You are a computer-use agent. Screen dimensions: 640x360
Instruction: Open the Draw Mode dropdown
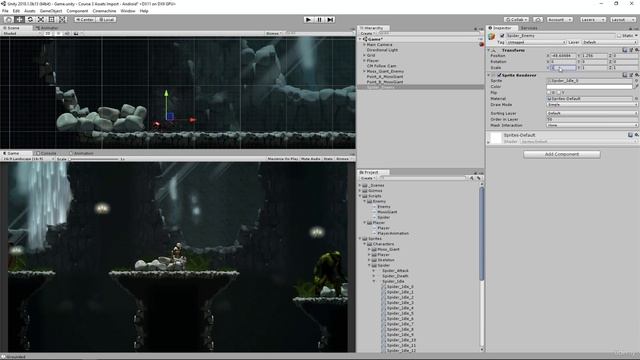(x=592, y=105)
